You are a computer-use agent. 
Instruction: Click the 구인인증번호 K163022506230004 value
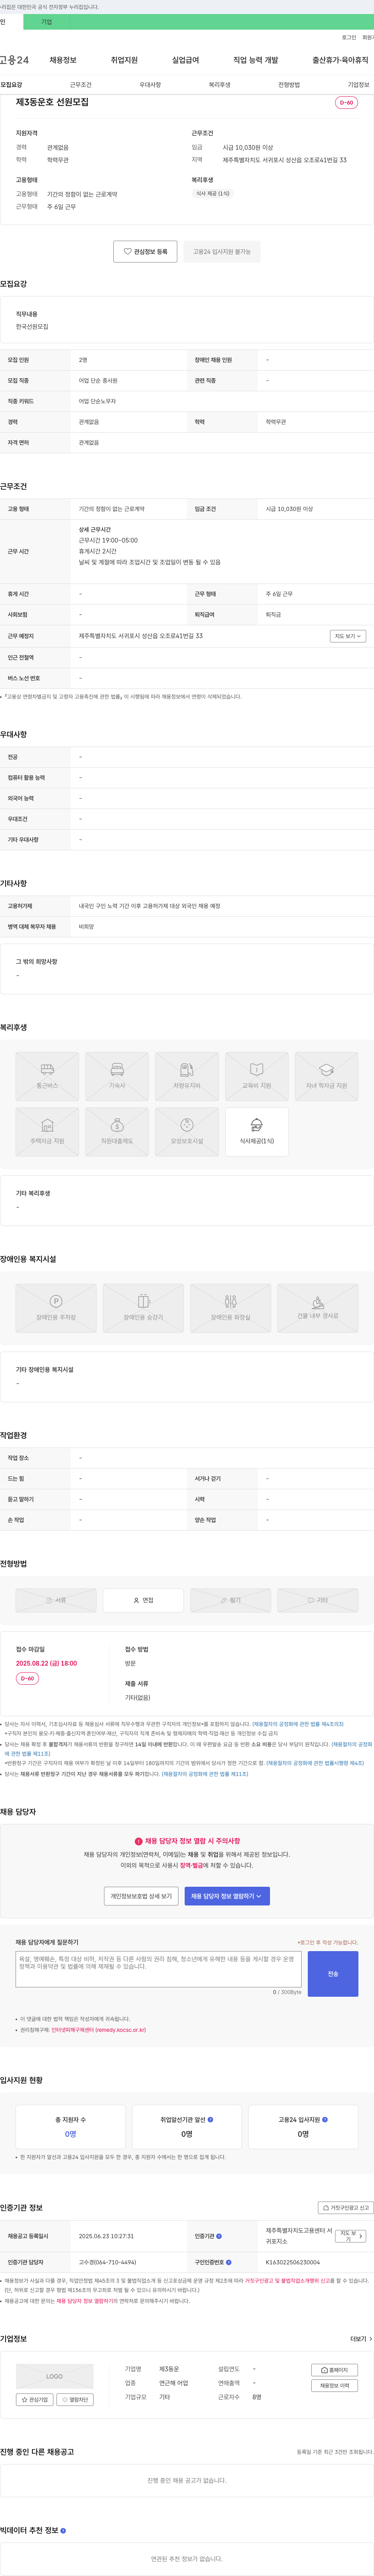pos(293,2262)
